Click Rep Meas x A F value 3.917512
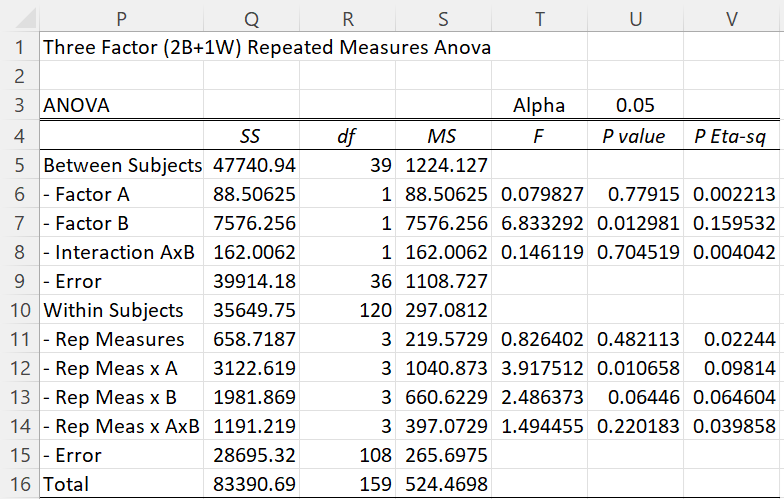The image size is (784, 499). pyautogui.click(x=540, y=368)
